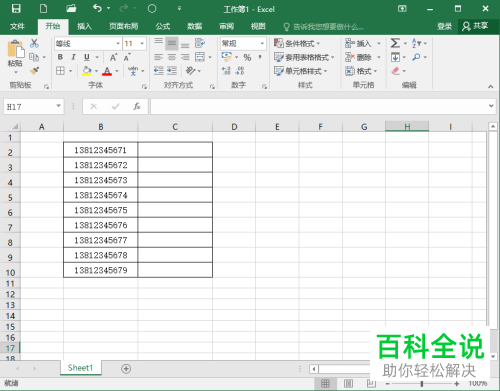Add a new sheet with plus button

click(x=126, y=369)
